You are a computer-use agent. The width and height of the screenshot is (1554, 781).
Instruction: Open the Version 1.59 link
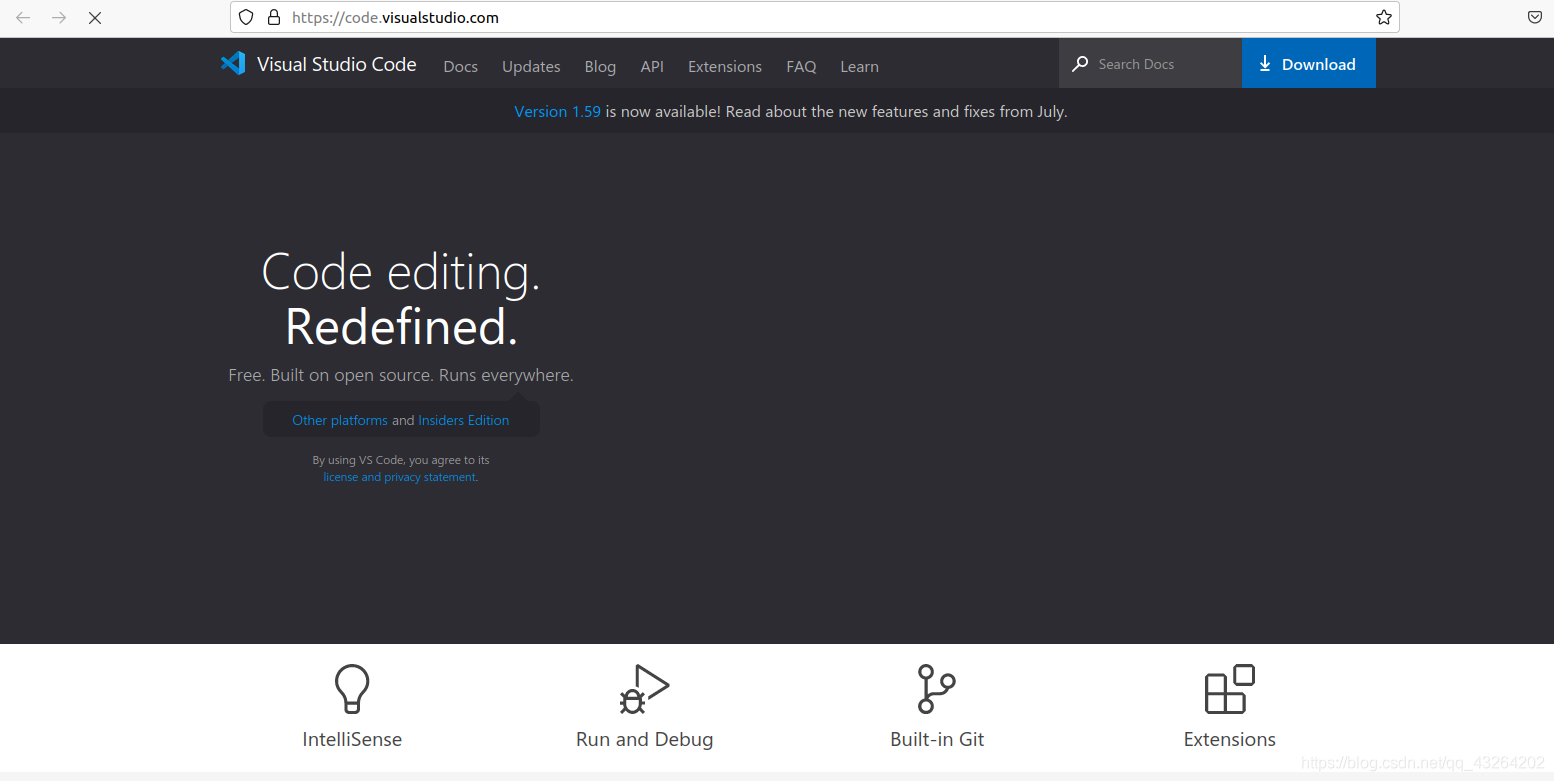click(557, 112)
